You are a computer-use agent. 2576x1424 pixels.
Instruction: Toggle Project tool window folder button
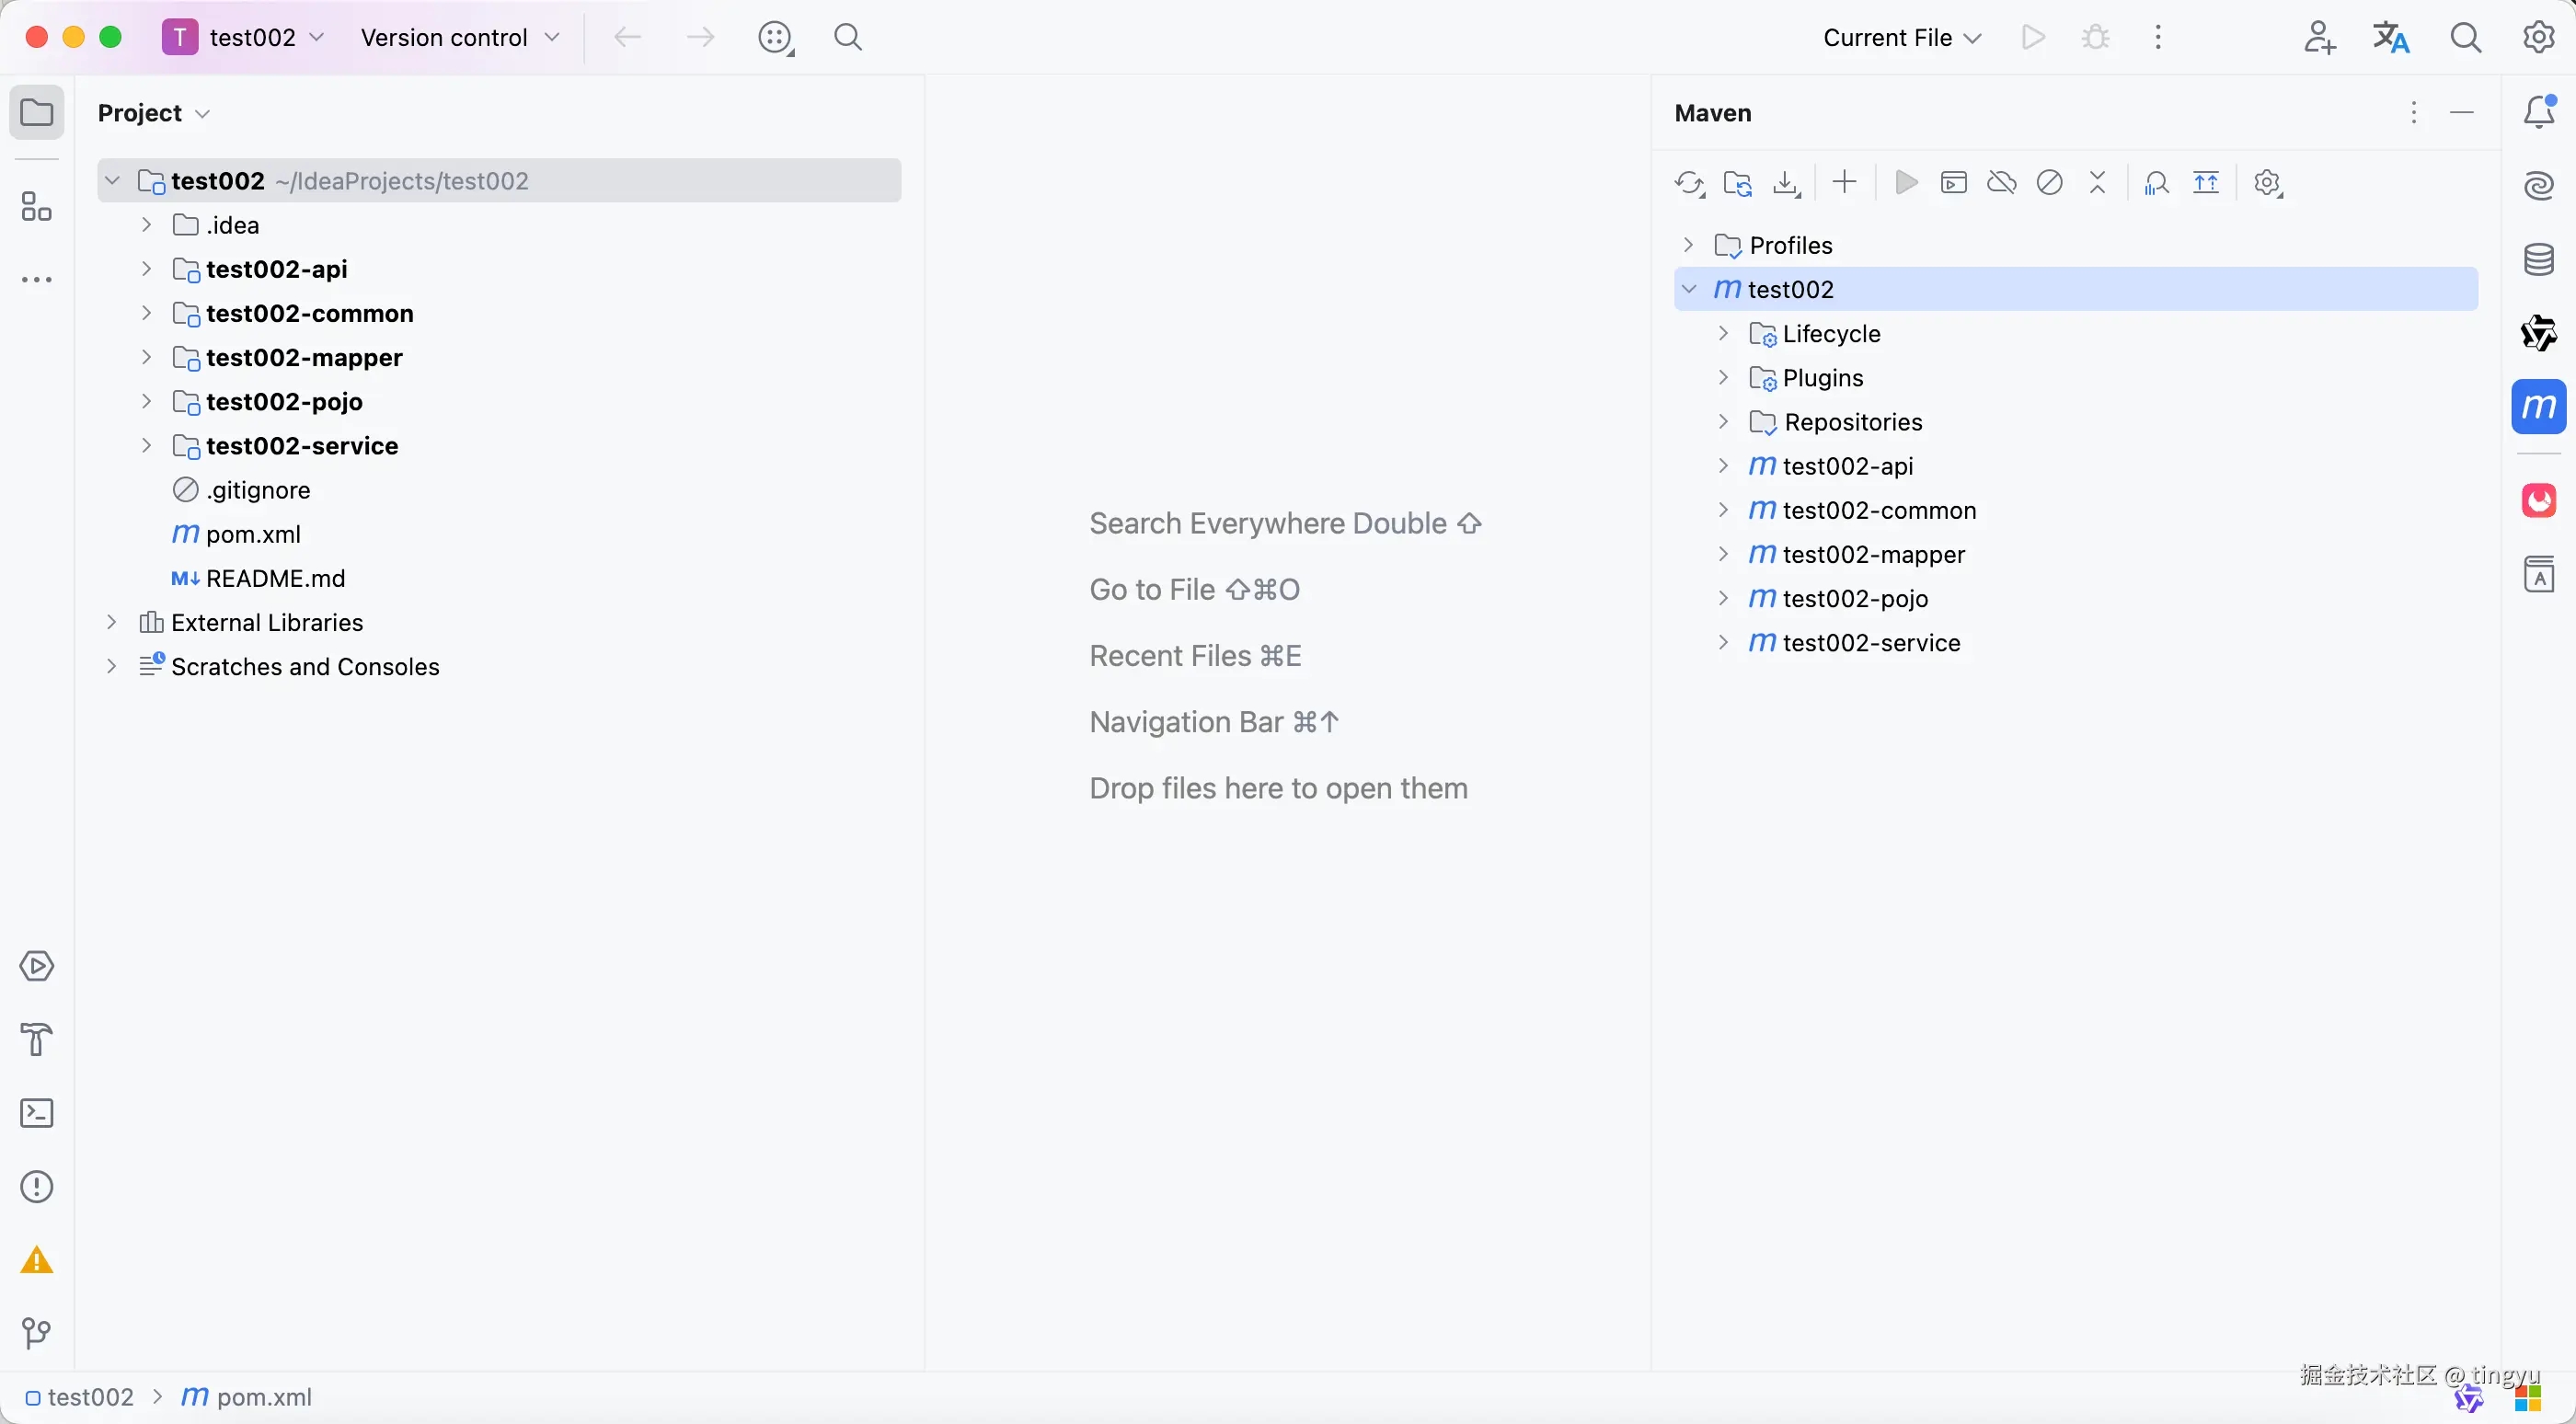pos(37,112)
